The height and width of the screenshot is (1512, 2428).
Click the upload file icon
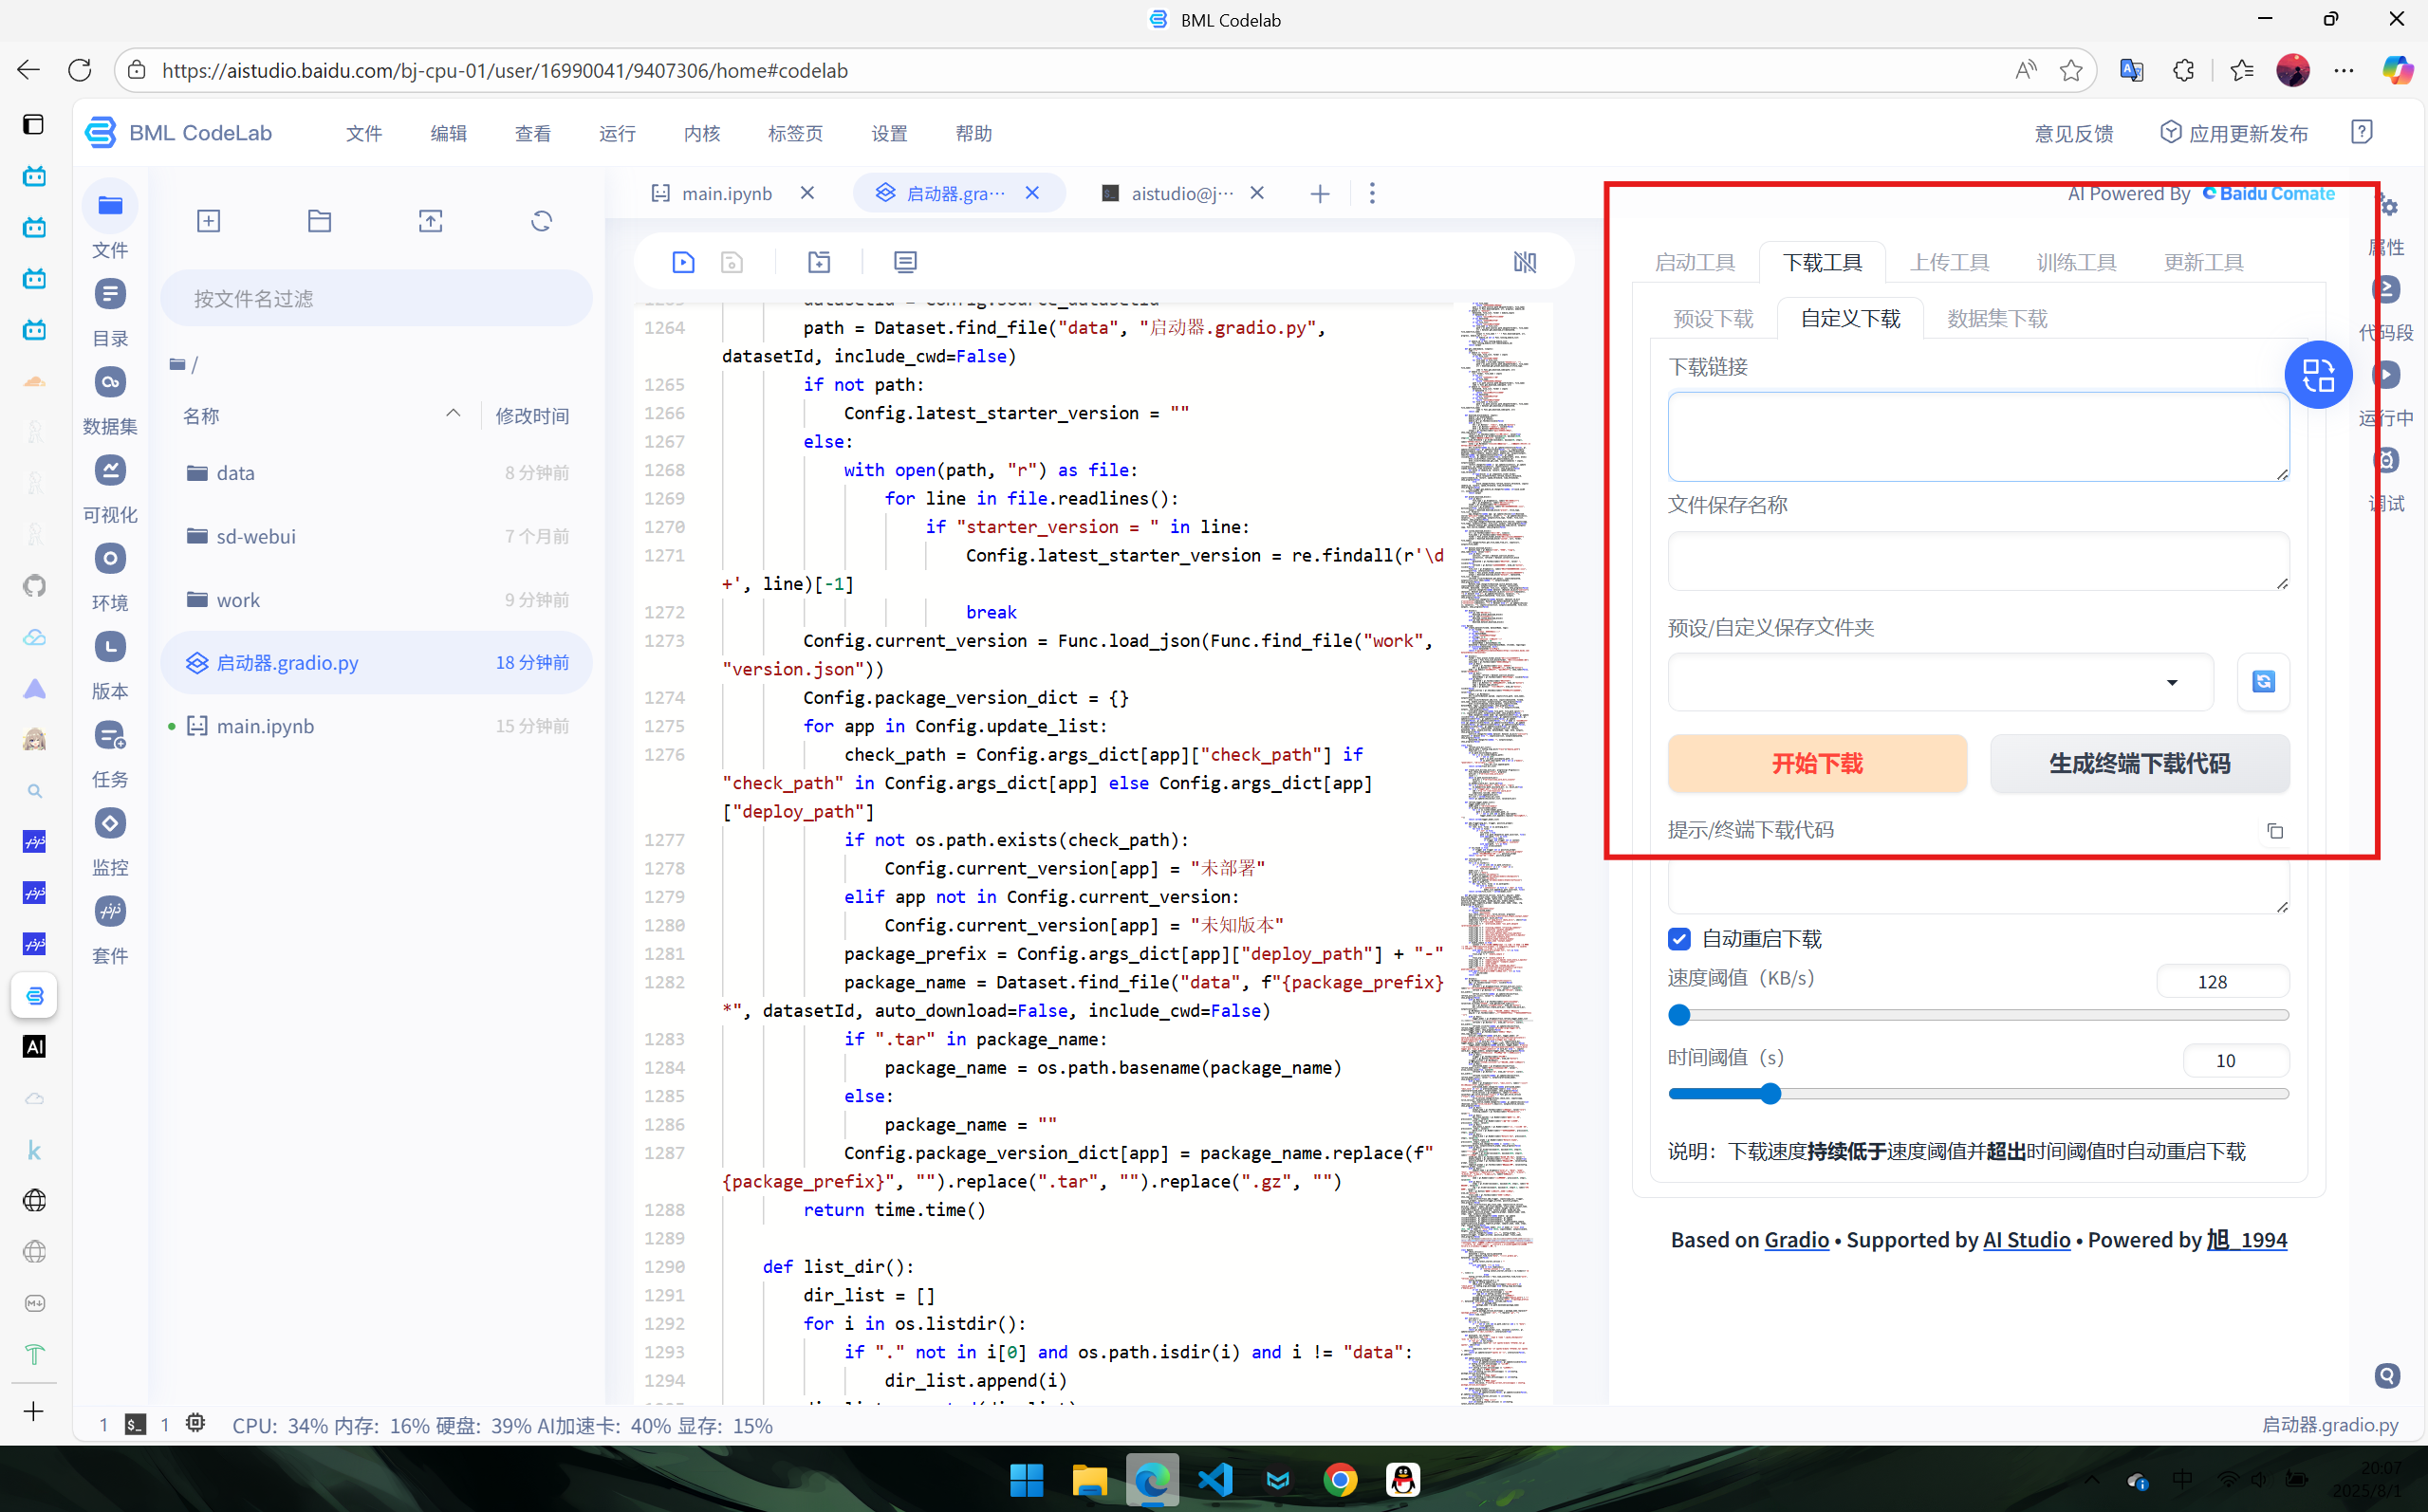click(x=430, y=221)
